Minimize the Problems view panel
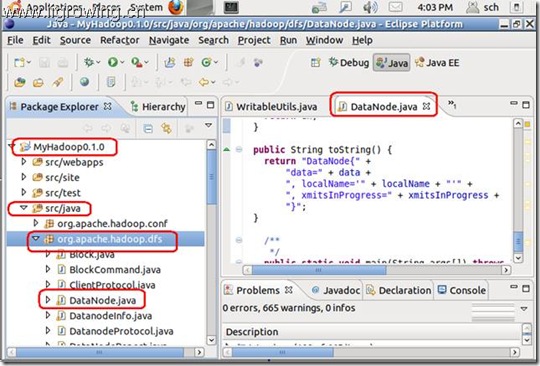This screenshot has width=540, height=366. click(513, 286)
